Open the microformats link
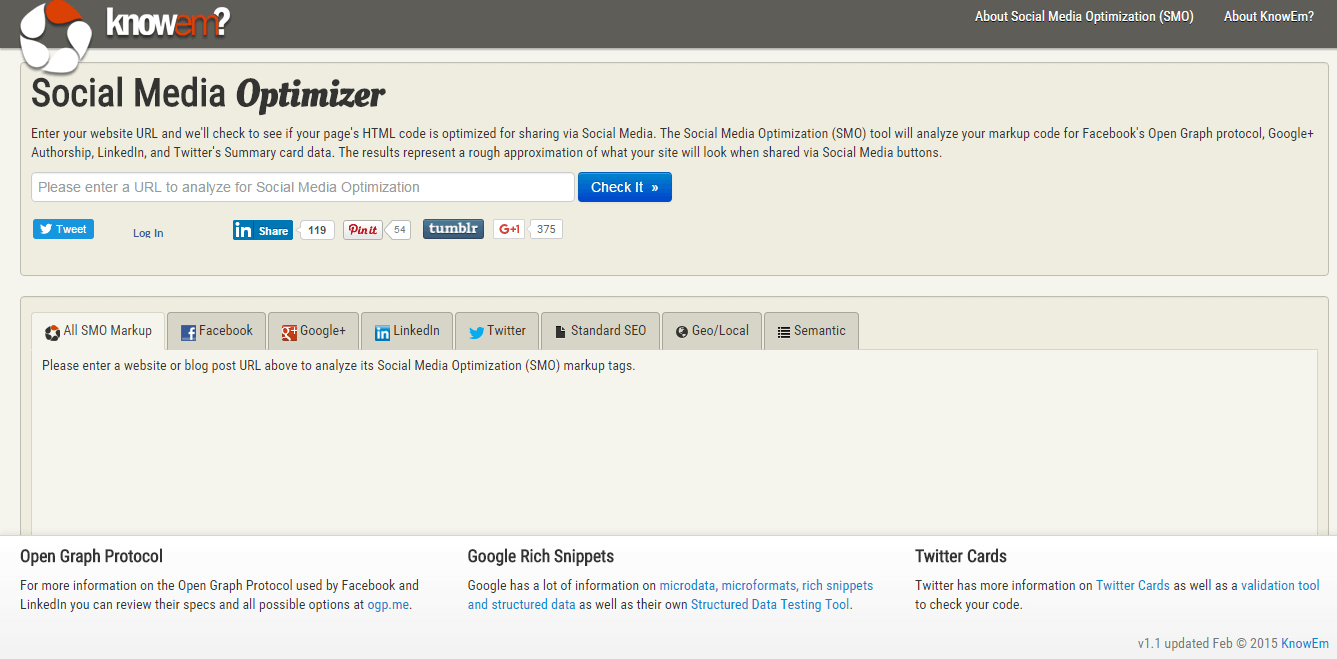 click(759, 585)
